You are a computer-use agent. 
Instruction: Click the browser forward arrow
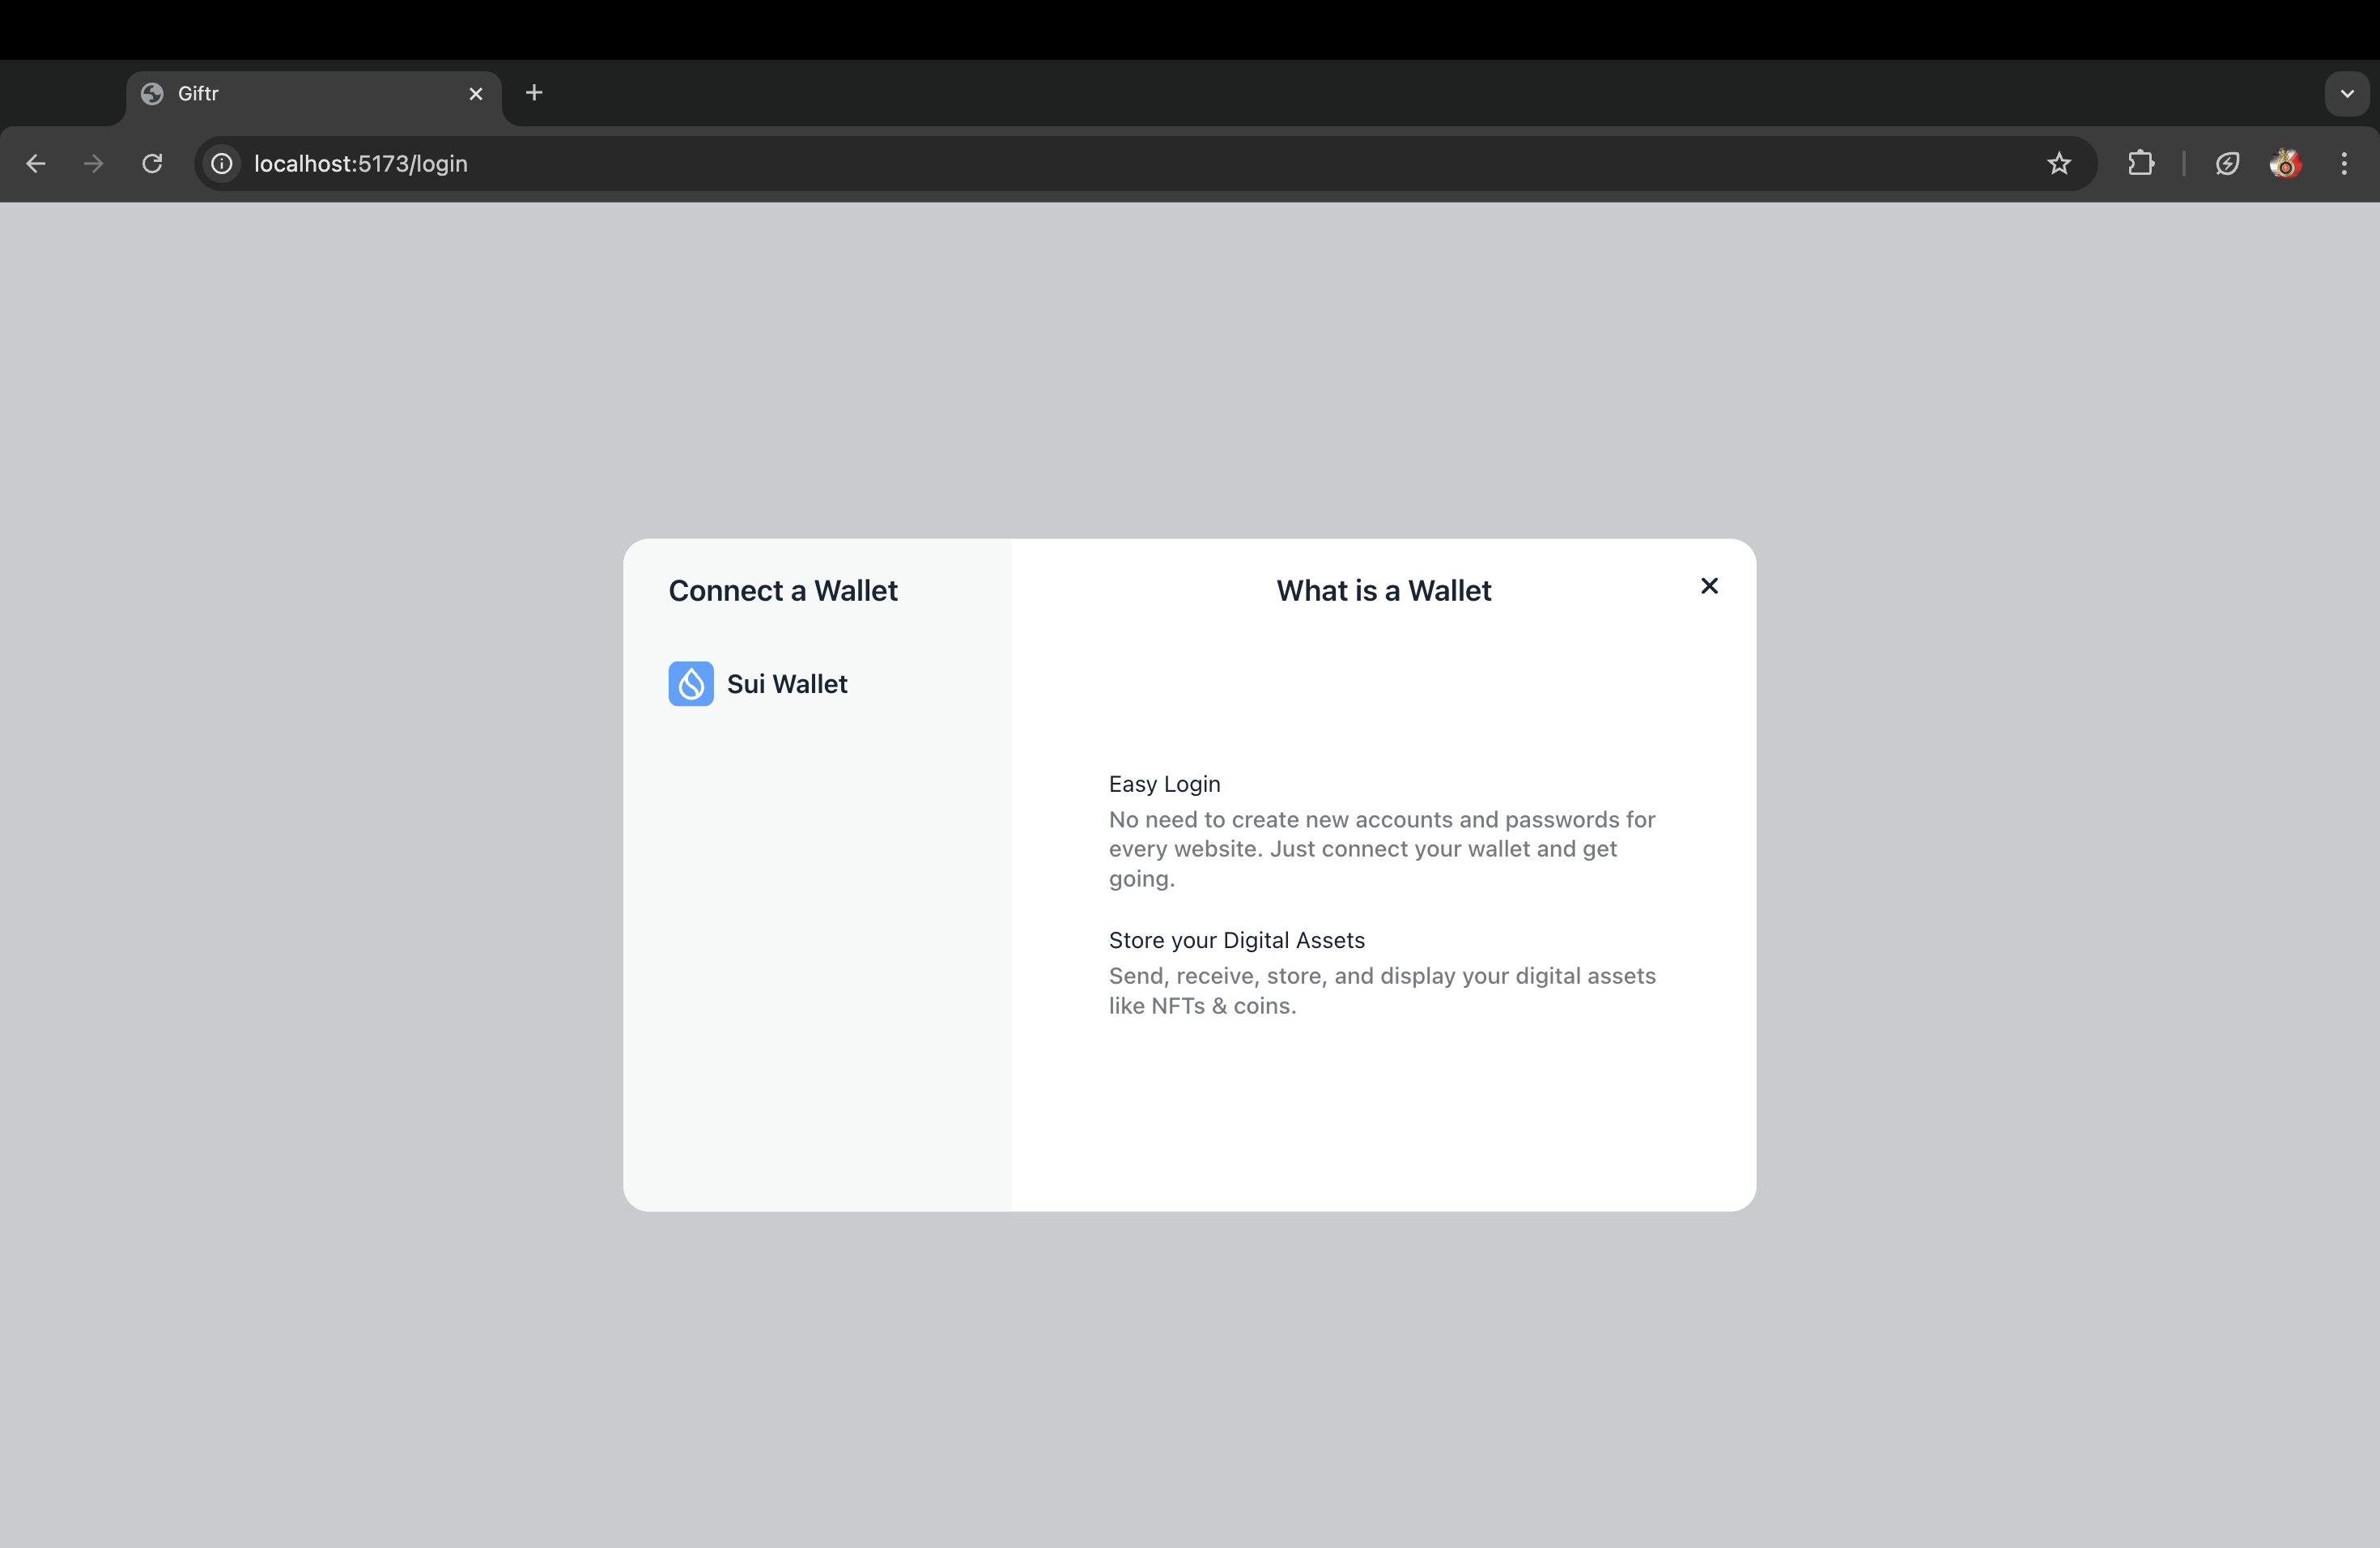click(94, 163)
